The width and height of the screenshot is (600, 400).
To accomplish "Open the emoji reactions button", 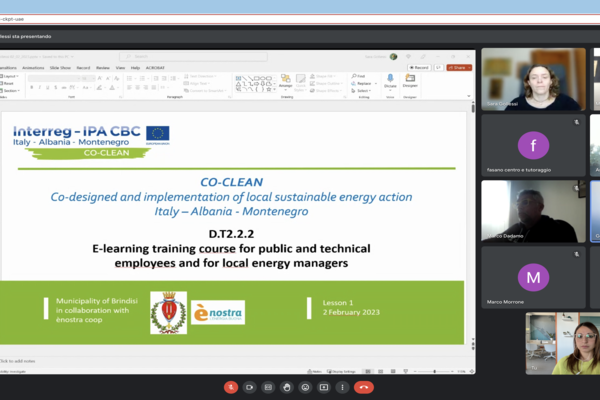I will [305, 387].
